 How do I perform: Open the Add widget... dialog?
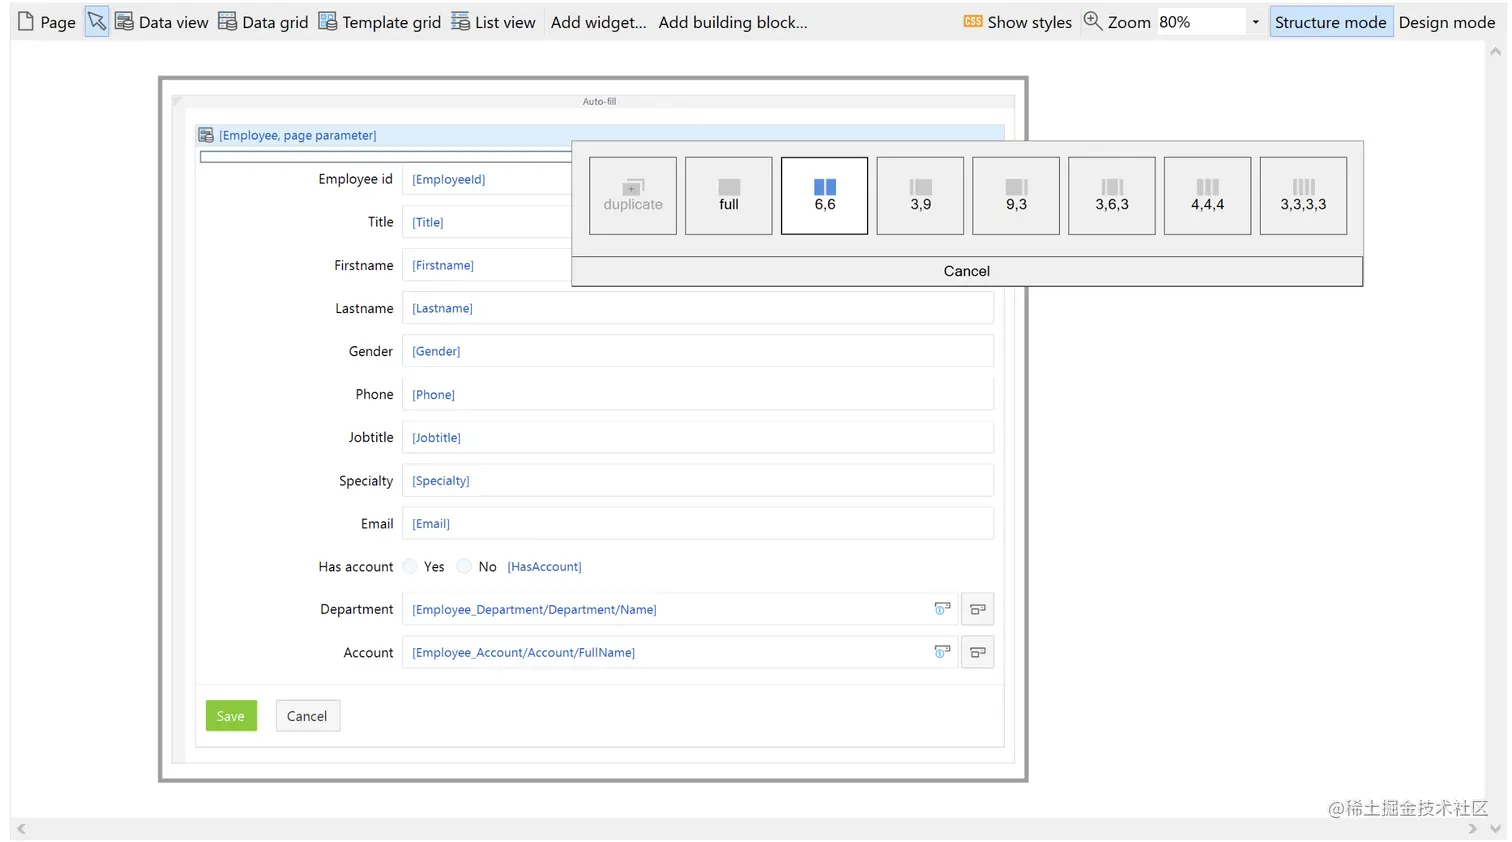[x=598, y=22]
